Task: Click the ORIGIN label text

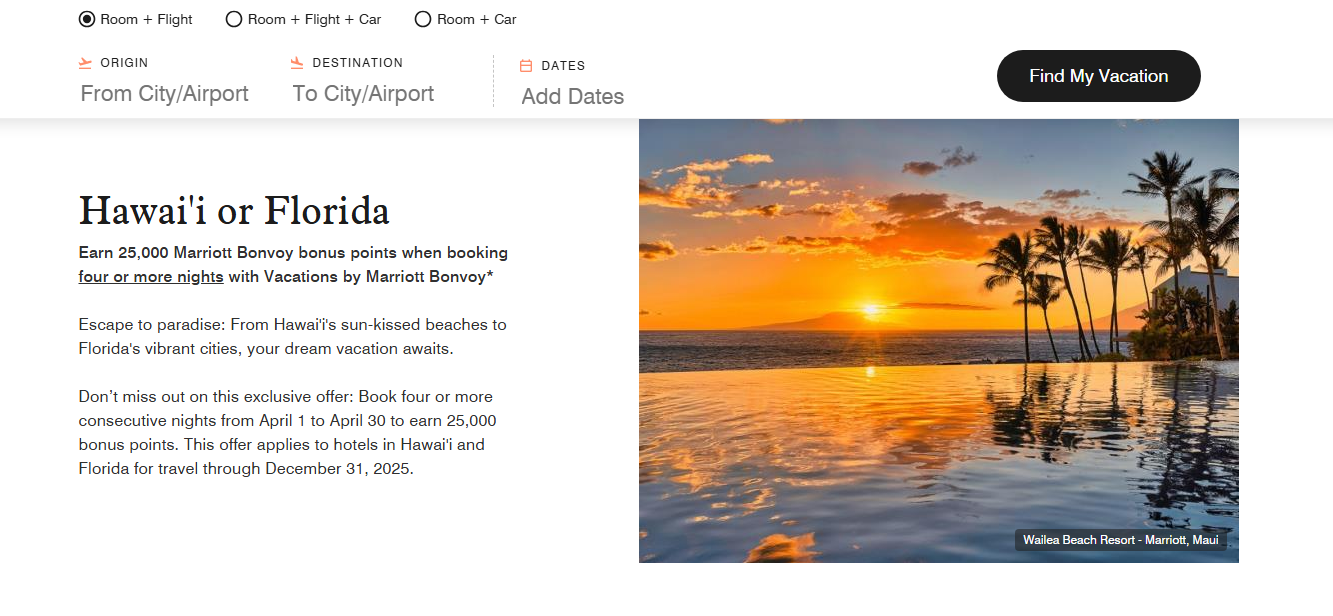Action: [124, 63]
